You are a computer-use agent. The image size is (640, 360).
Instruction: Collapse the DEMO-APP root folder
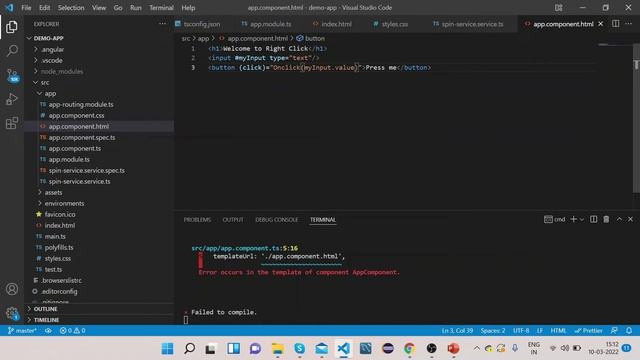(29, 38)
